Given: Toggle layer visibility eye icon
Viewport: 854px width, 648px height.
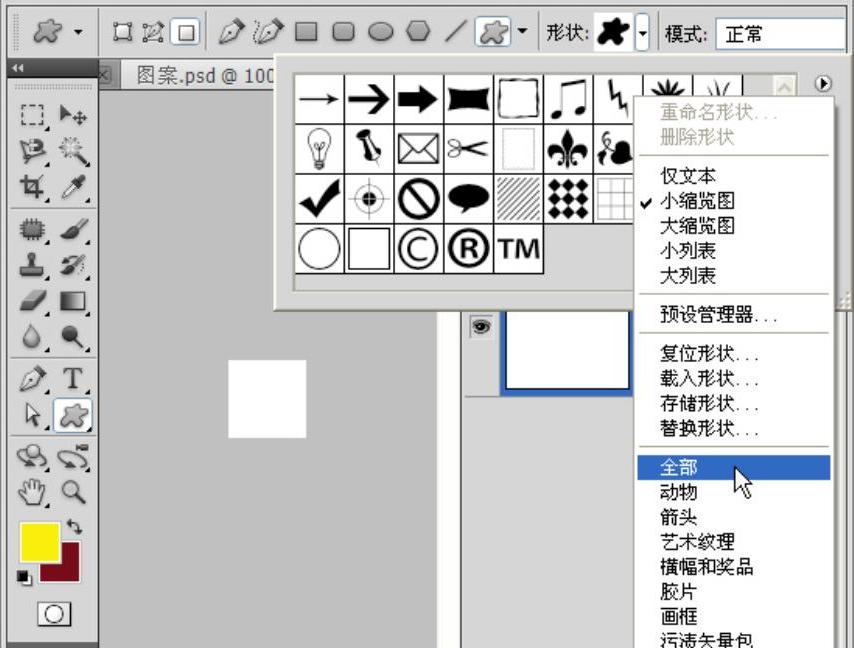Looking at the screenshot, I should click(481, 328).
